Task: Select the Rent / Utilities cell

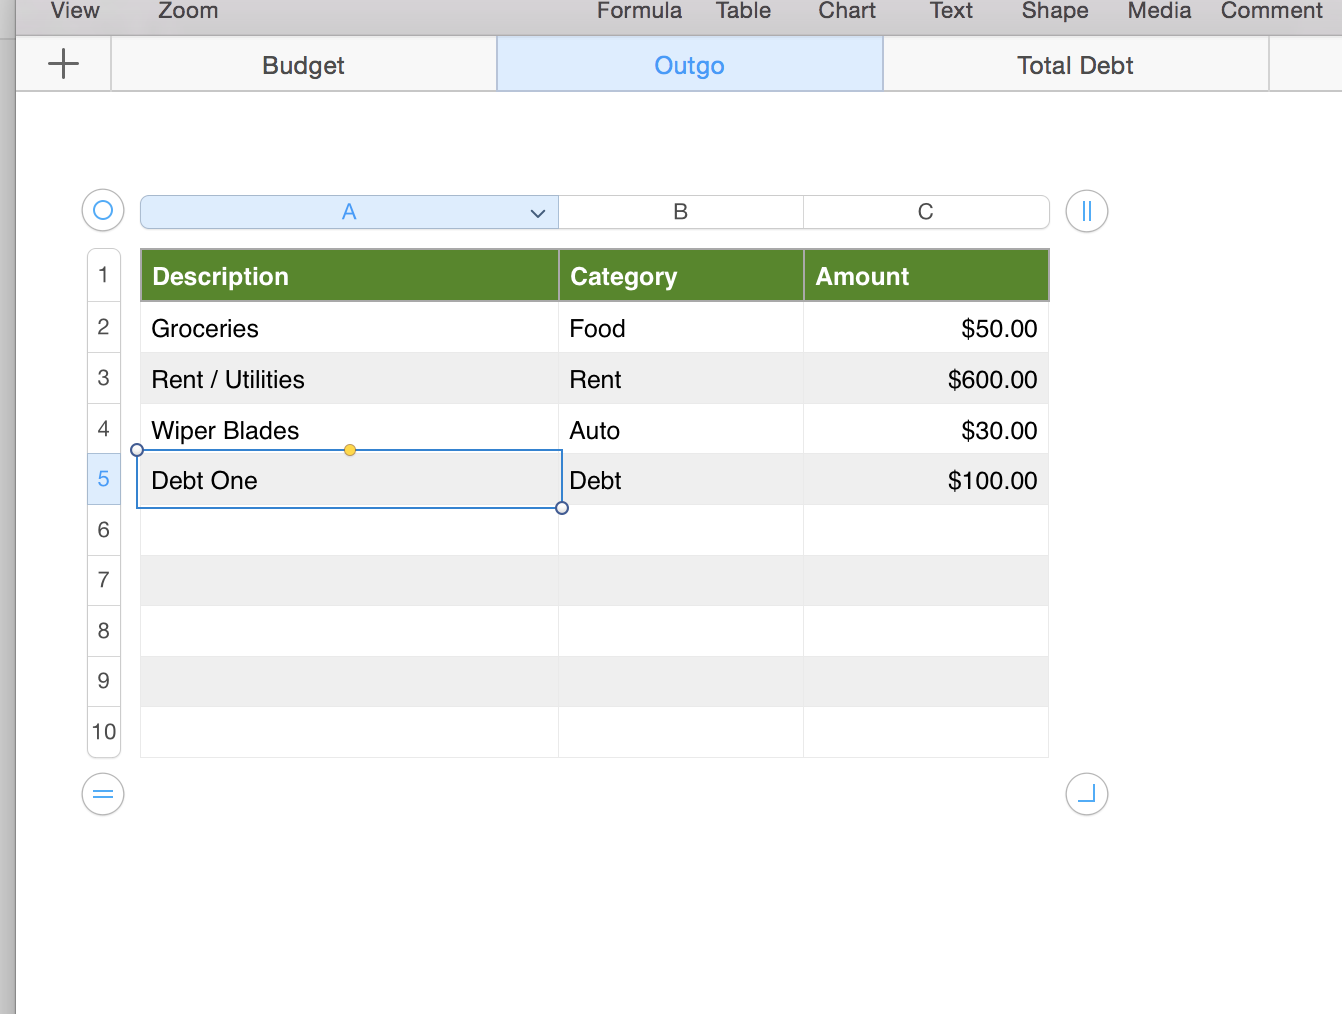Action: click(x=349, y=378)
